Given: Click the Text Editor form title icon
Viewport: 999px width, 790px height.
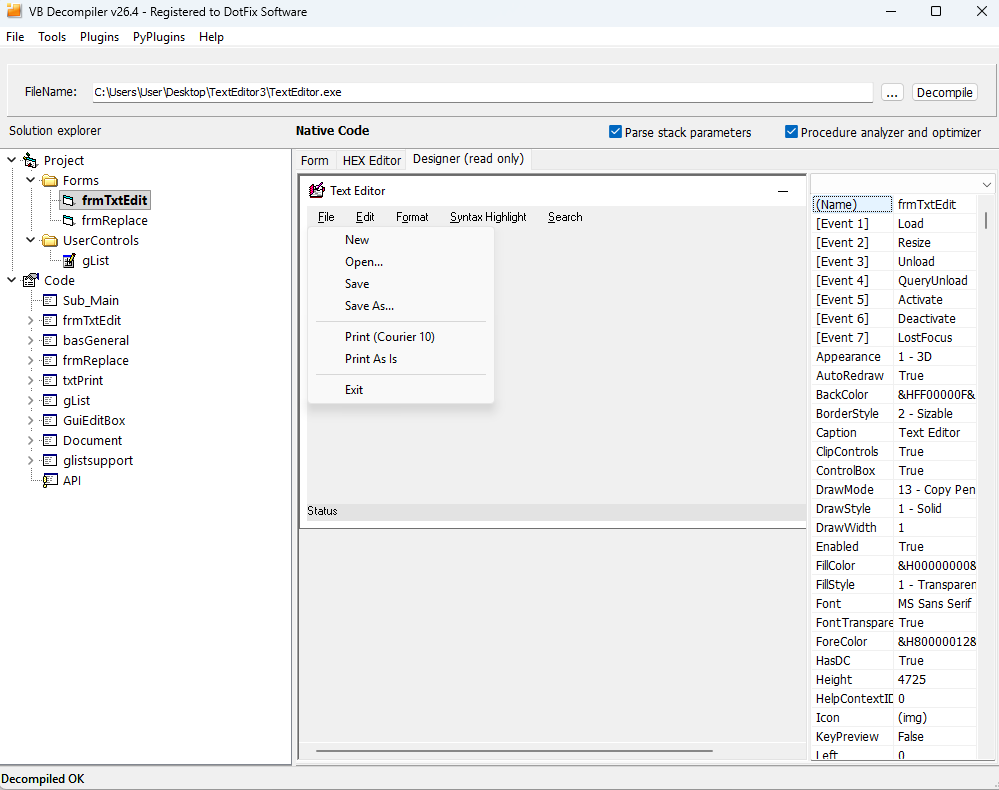Looking at the screenshot, I should (317, 190).
